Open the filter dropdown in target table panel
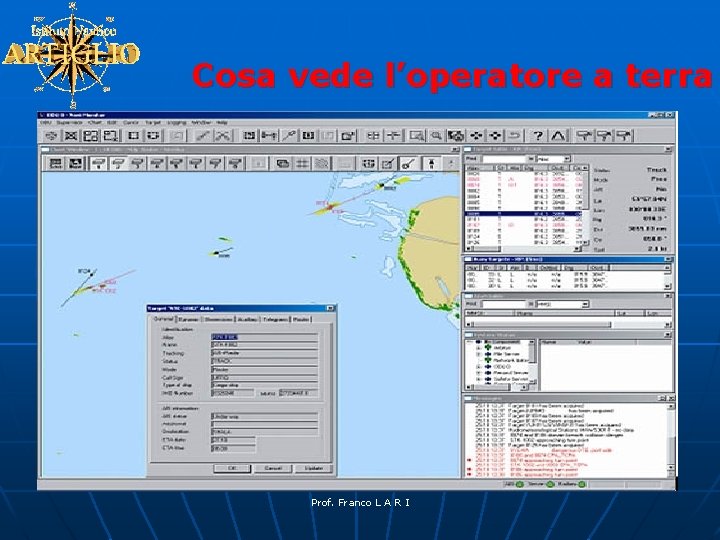This screenshot has width=720, height=540. coord(567,159)
